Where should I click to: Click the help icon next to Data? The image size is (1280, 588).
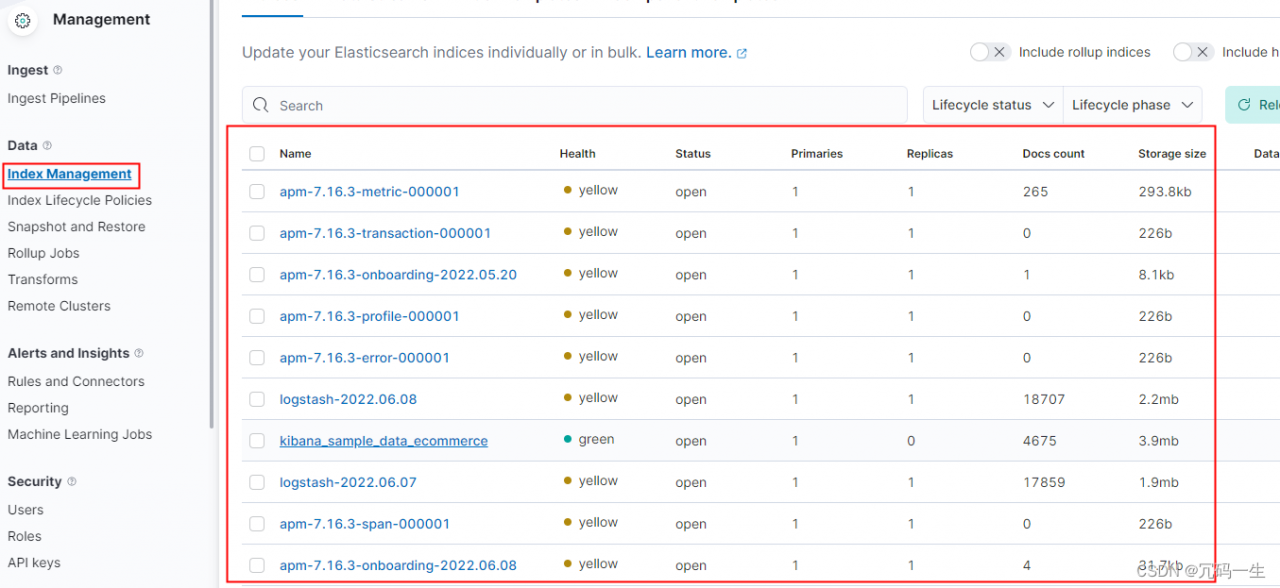point(47,146)
